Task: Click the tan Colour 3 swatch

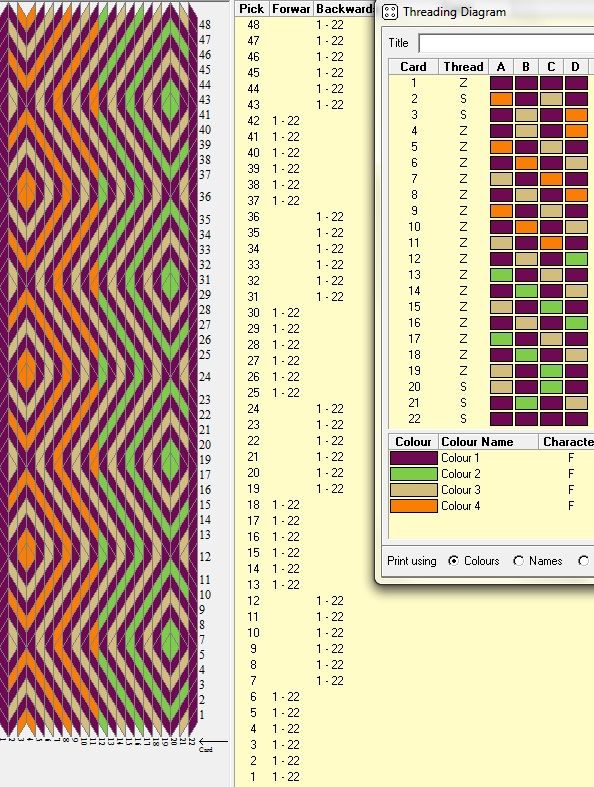Action: 414,490
